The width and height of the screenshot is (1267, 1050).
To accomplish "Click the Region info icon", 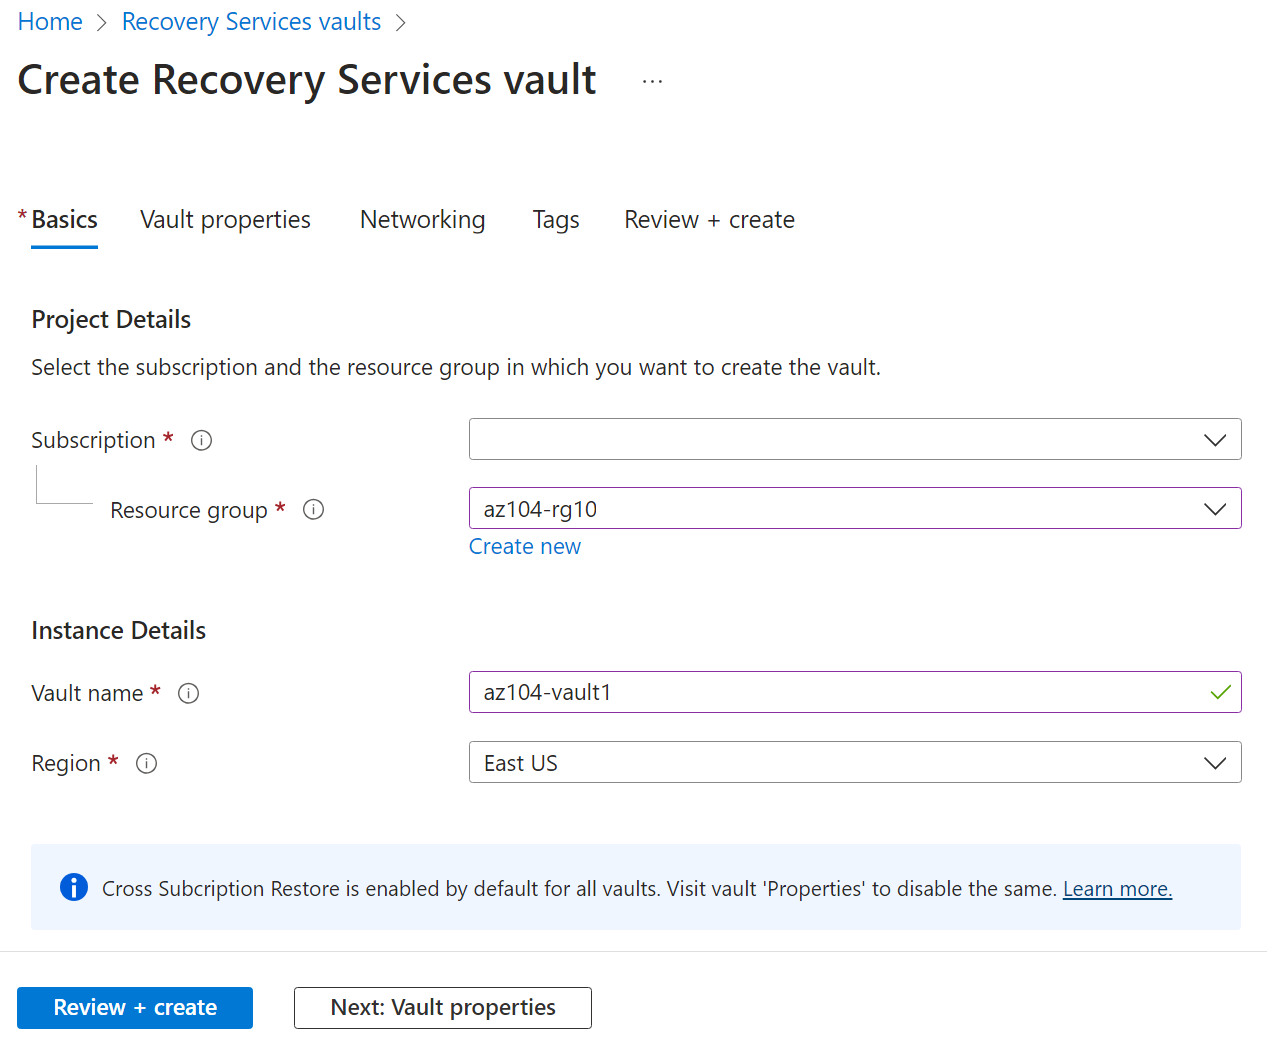I will click(146, 762).
